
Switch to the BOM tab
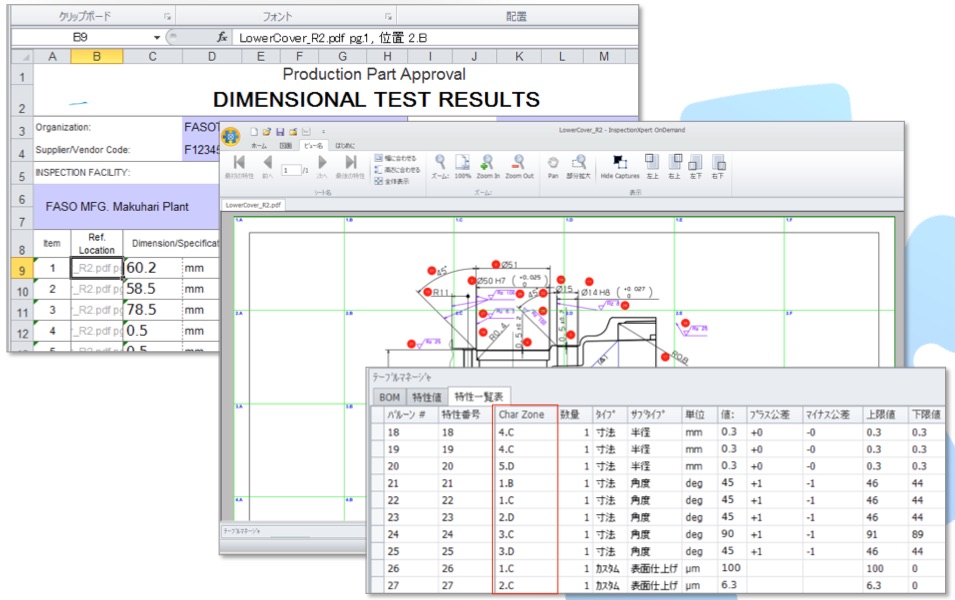[x=388, y=397]
